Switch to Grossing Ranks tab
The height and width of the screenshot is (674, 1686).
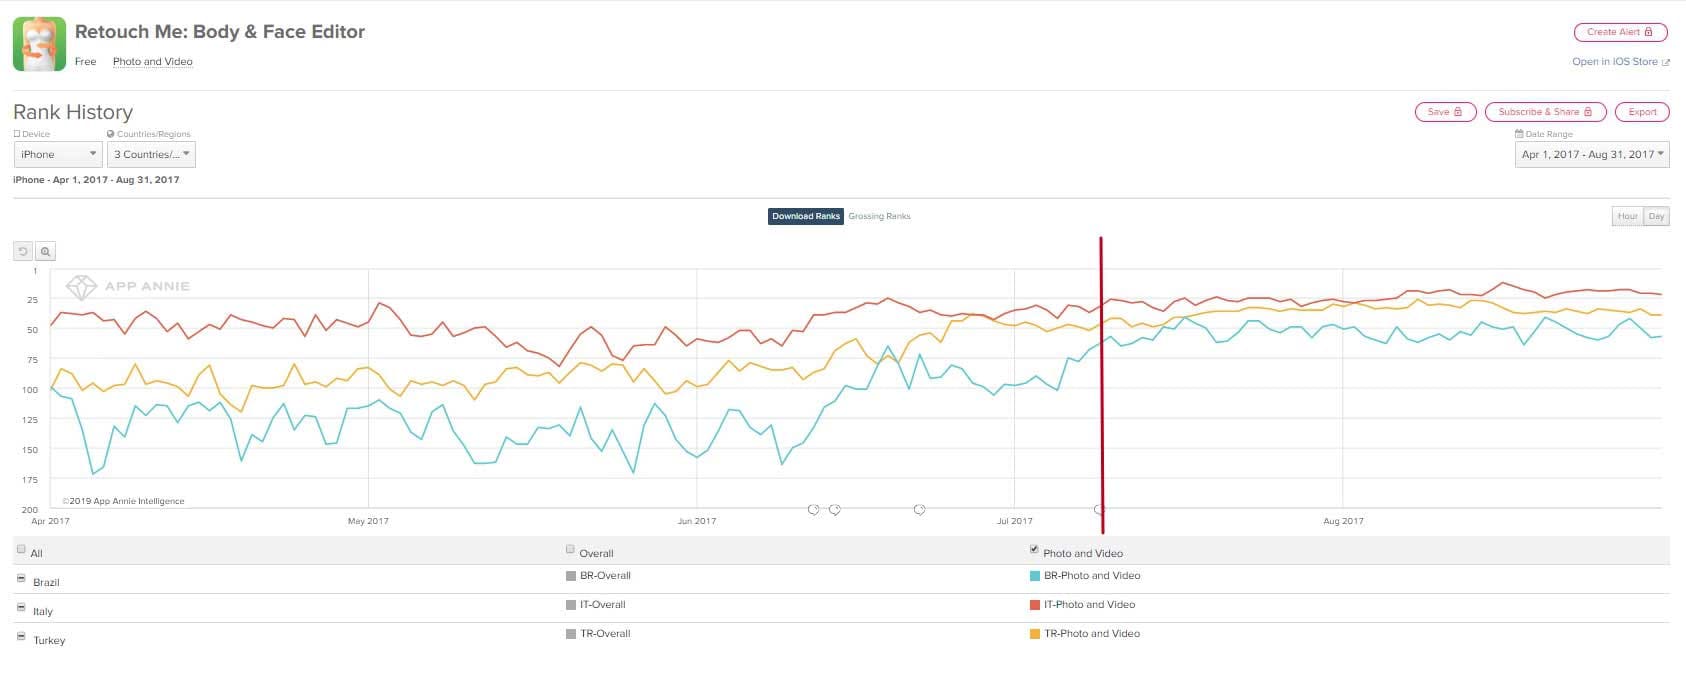click(x=879, y=216)
